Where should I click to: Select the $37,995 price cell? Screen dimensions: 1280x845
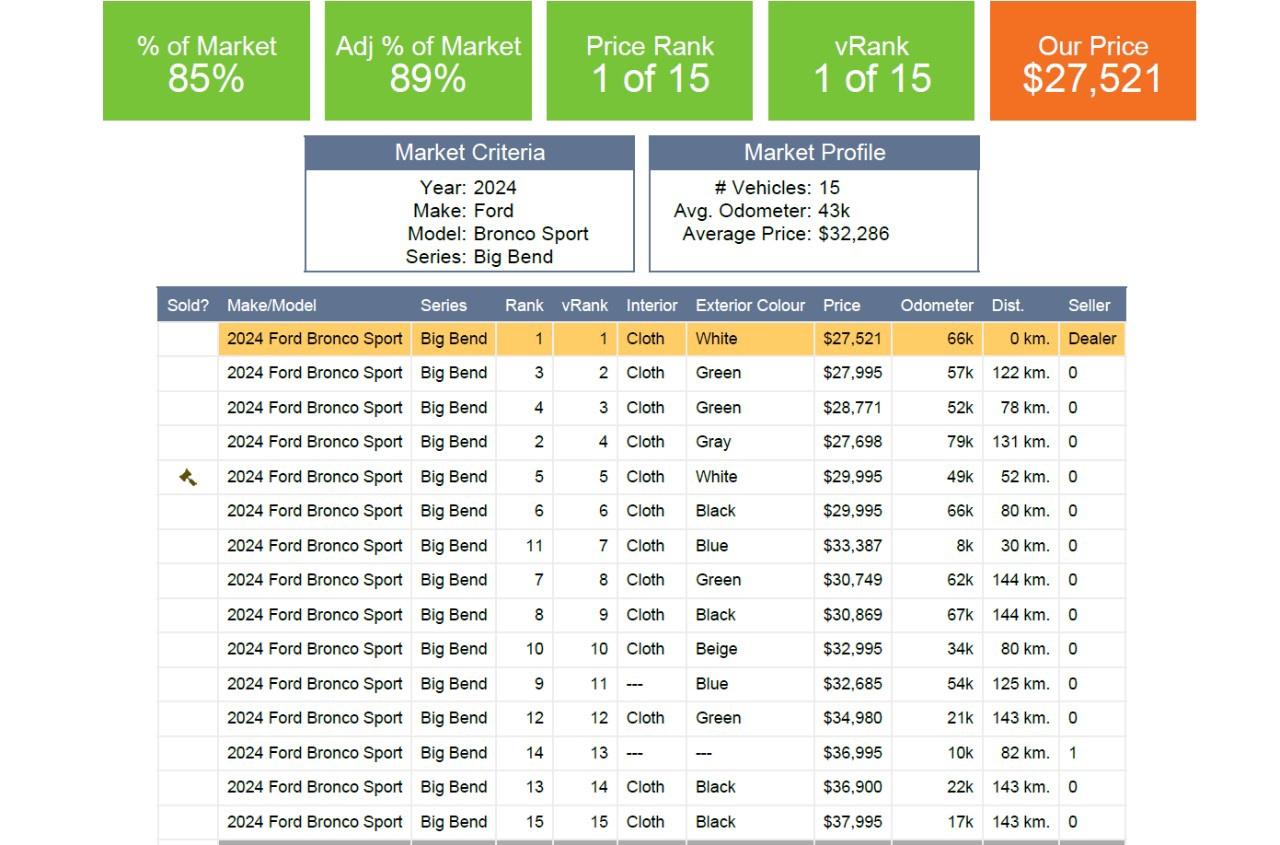click(852, 822)
